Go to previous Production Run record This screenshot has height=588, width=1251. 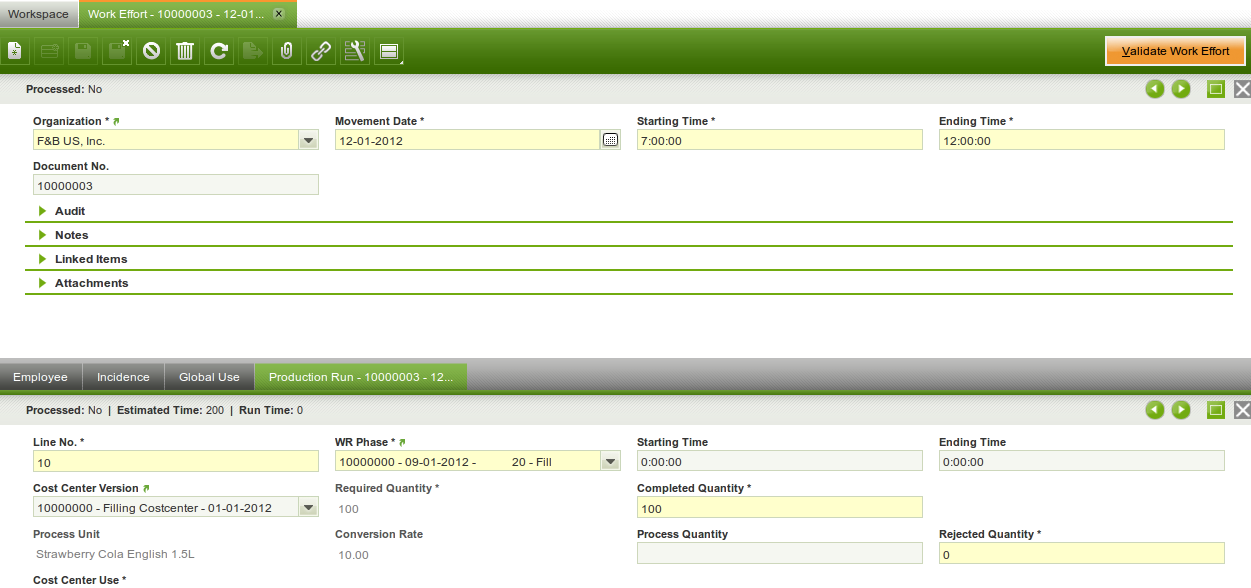coord(1155,410)
